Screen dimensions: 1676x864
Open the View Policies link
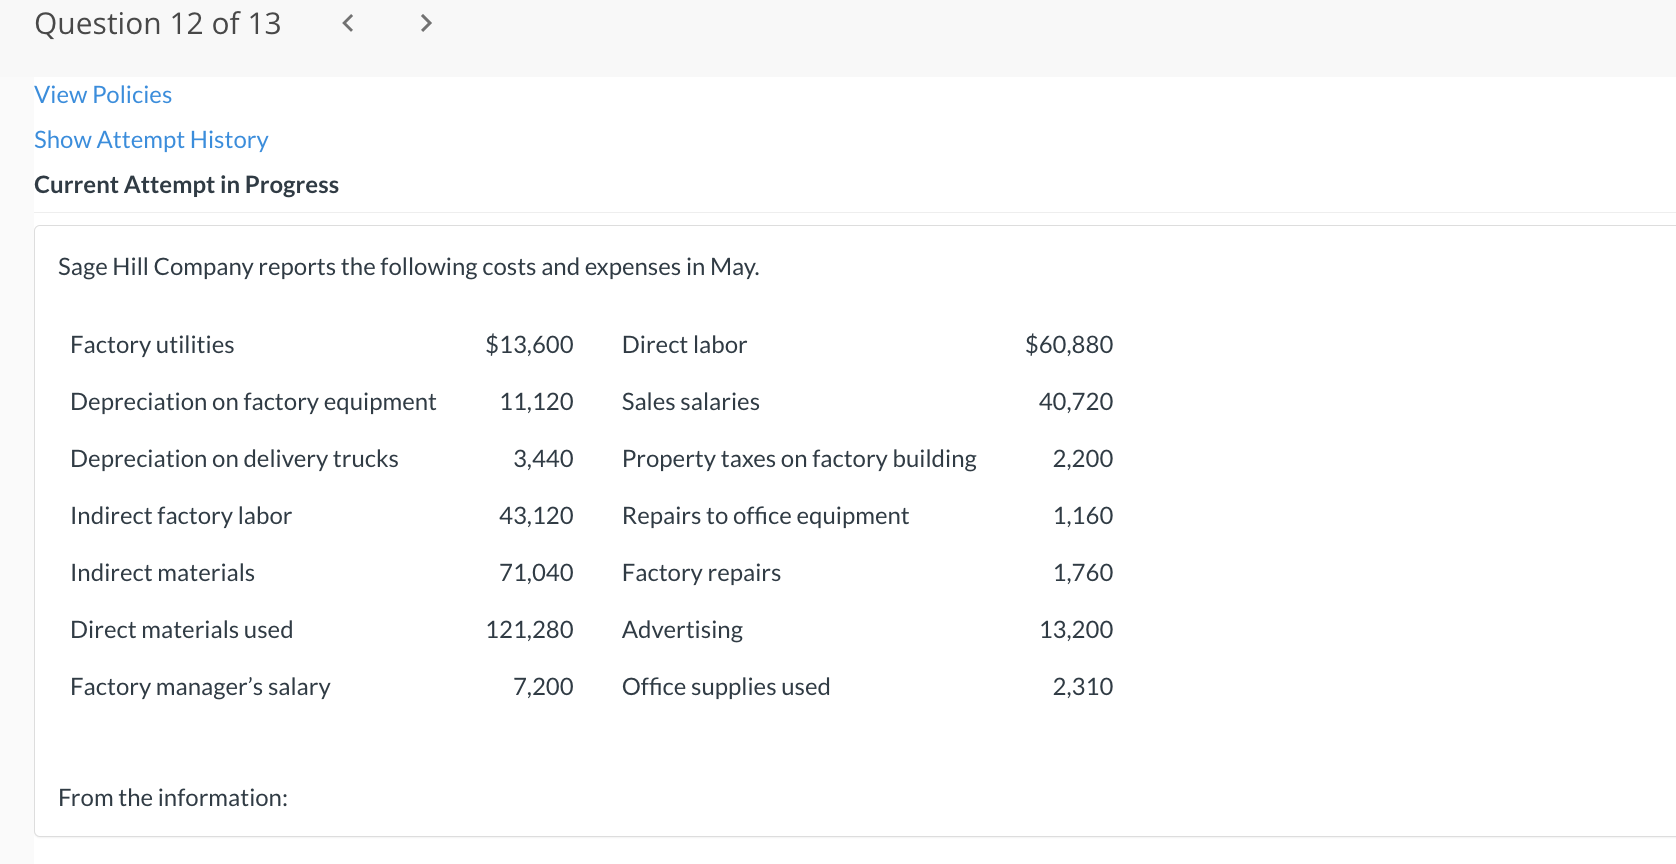[103, 95]
